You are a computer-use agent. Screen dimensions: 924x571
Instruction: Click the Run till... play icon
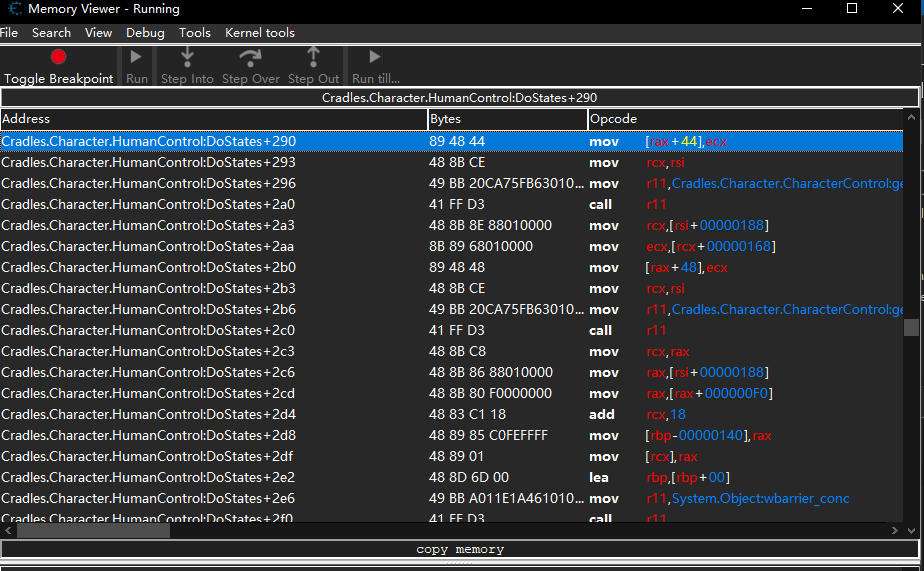pos(375,57)
